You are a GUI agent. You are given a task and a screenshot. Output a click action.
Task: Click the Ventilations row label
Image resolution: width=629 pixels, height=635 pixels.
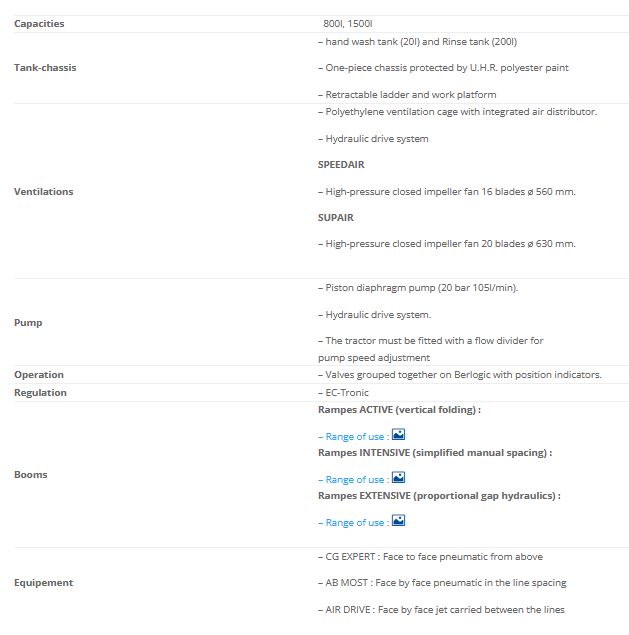(x=44, y=191)
